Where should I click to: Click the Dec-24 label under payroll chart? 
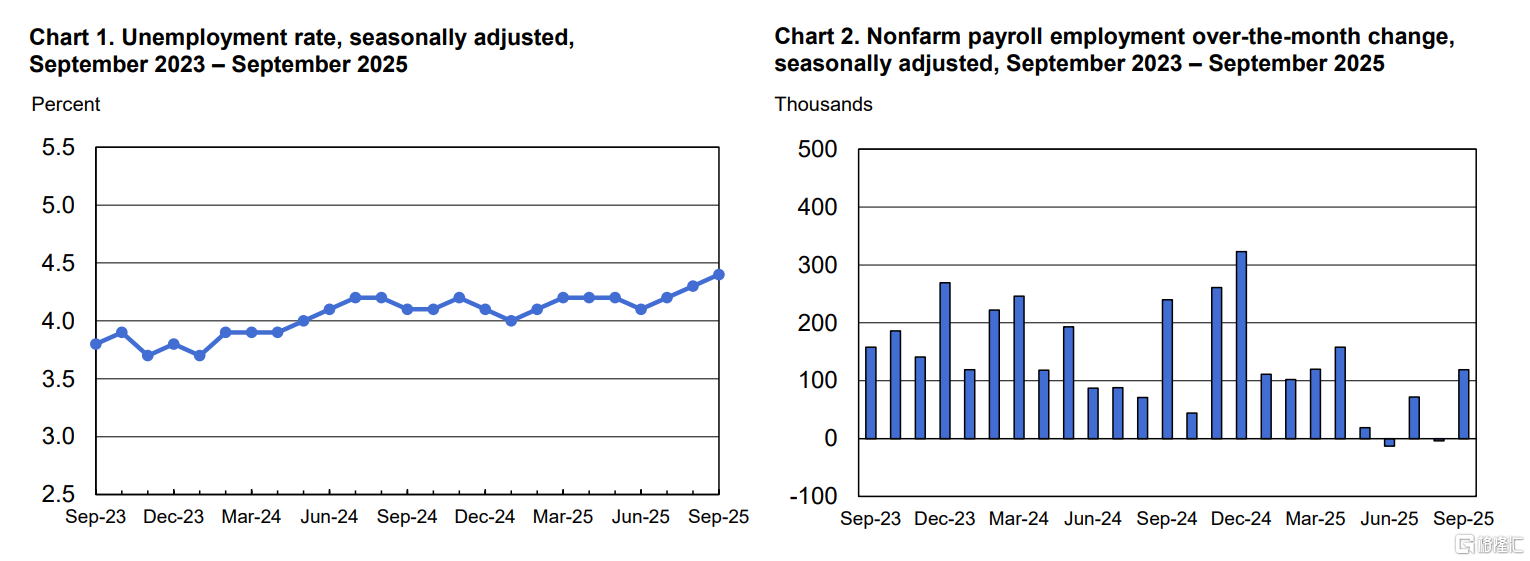pos(1241,519)
